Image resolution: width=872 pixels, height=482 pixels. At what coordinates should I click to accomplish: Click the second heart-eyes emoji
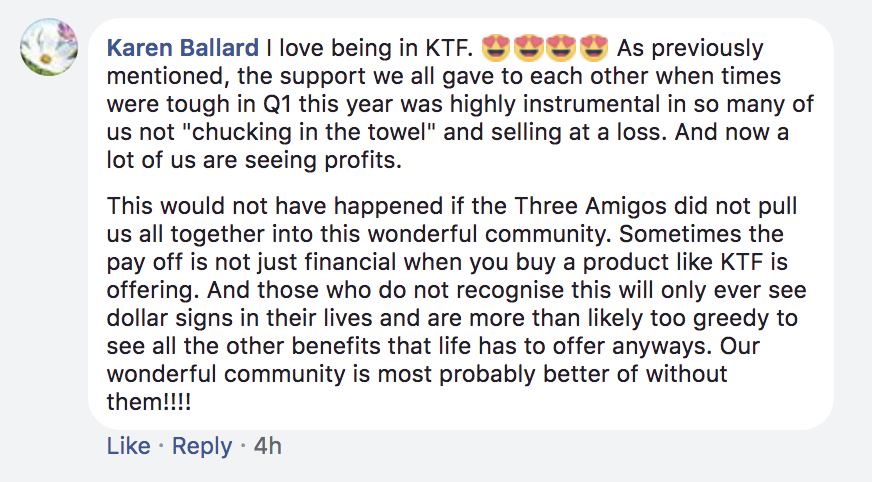[x=528, y=48]
